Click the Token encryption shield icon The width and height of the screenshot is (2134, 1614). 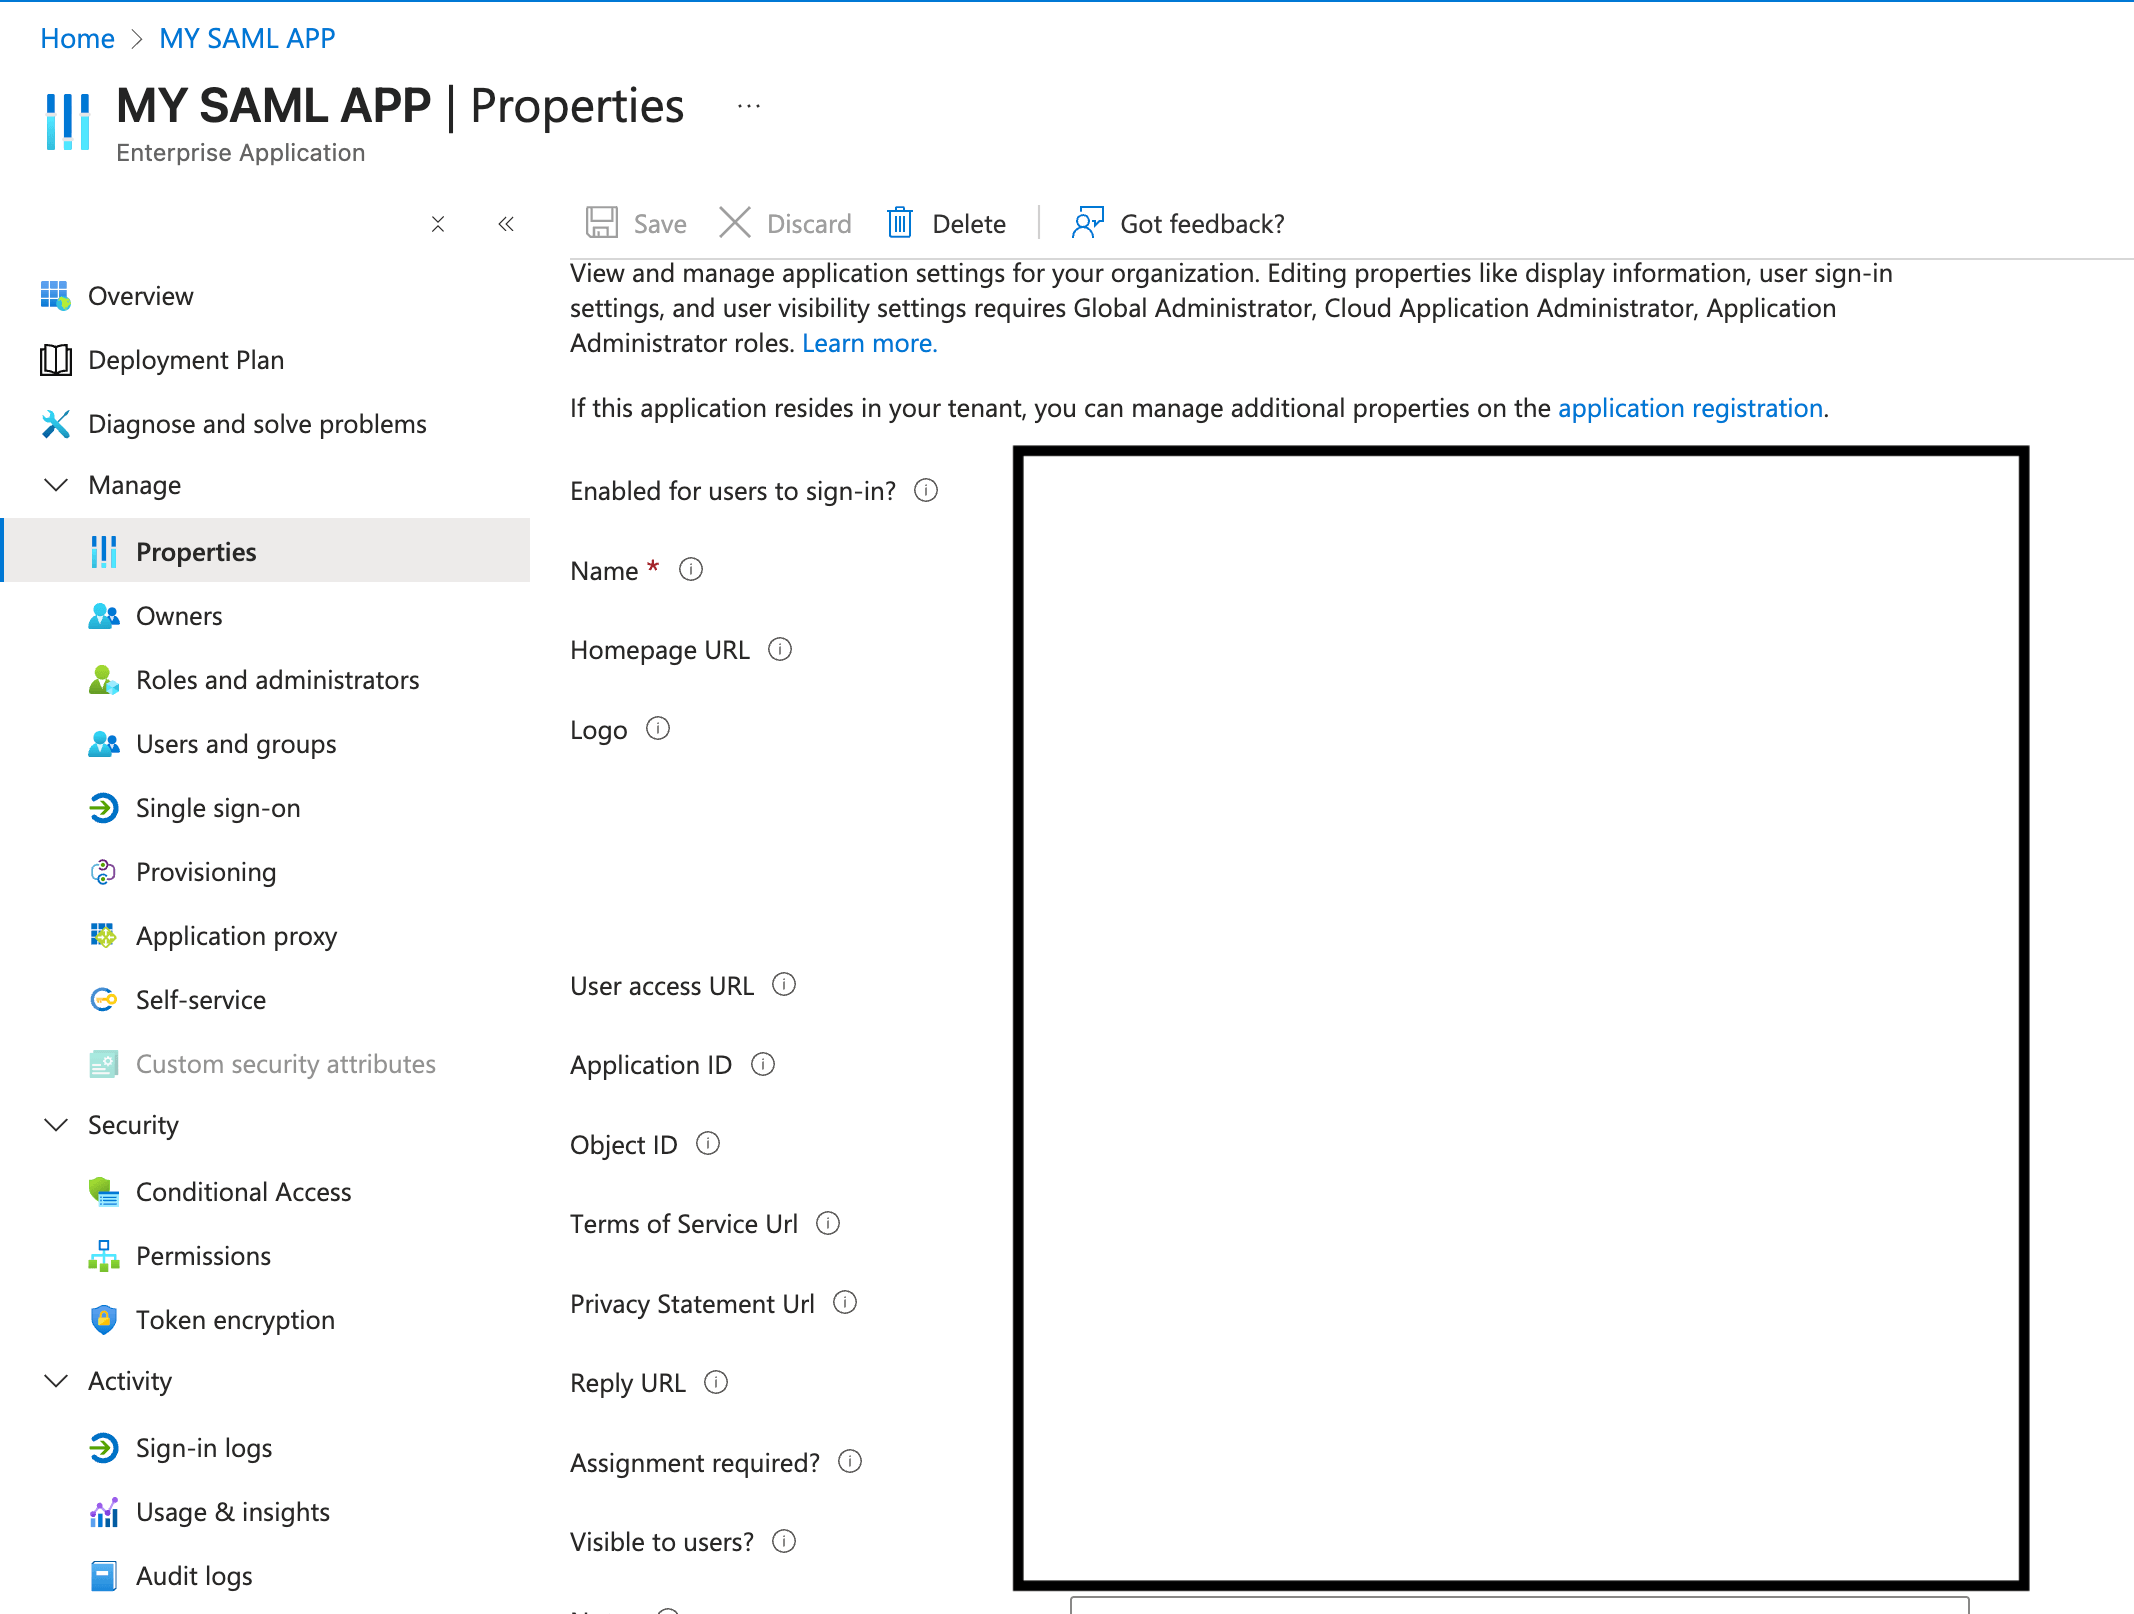point(104,1320)
